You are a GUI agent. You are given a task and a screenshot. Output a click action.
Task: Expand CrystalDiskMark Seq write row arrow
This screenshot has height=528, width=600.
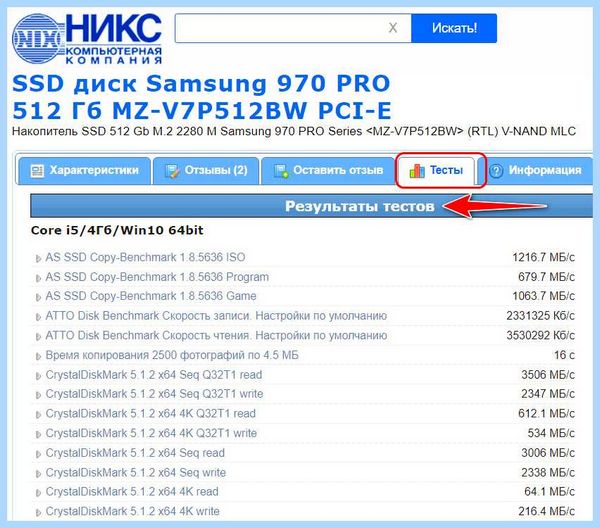click(38, 474)
